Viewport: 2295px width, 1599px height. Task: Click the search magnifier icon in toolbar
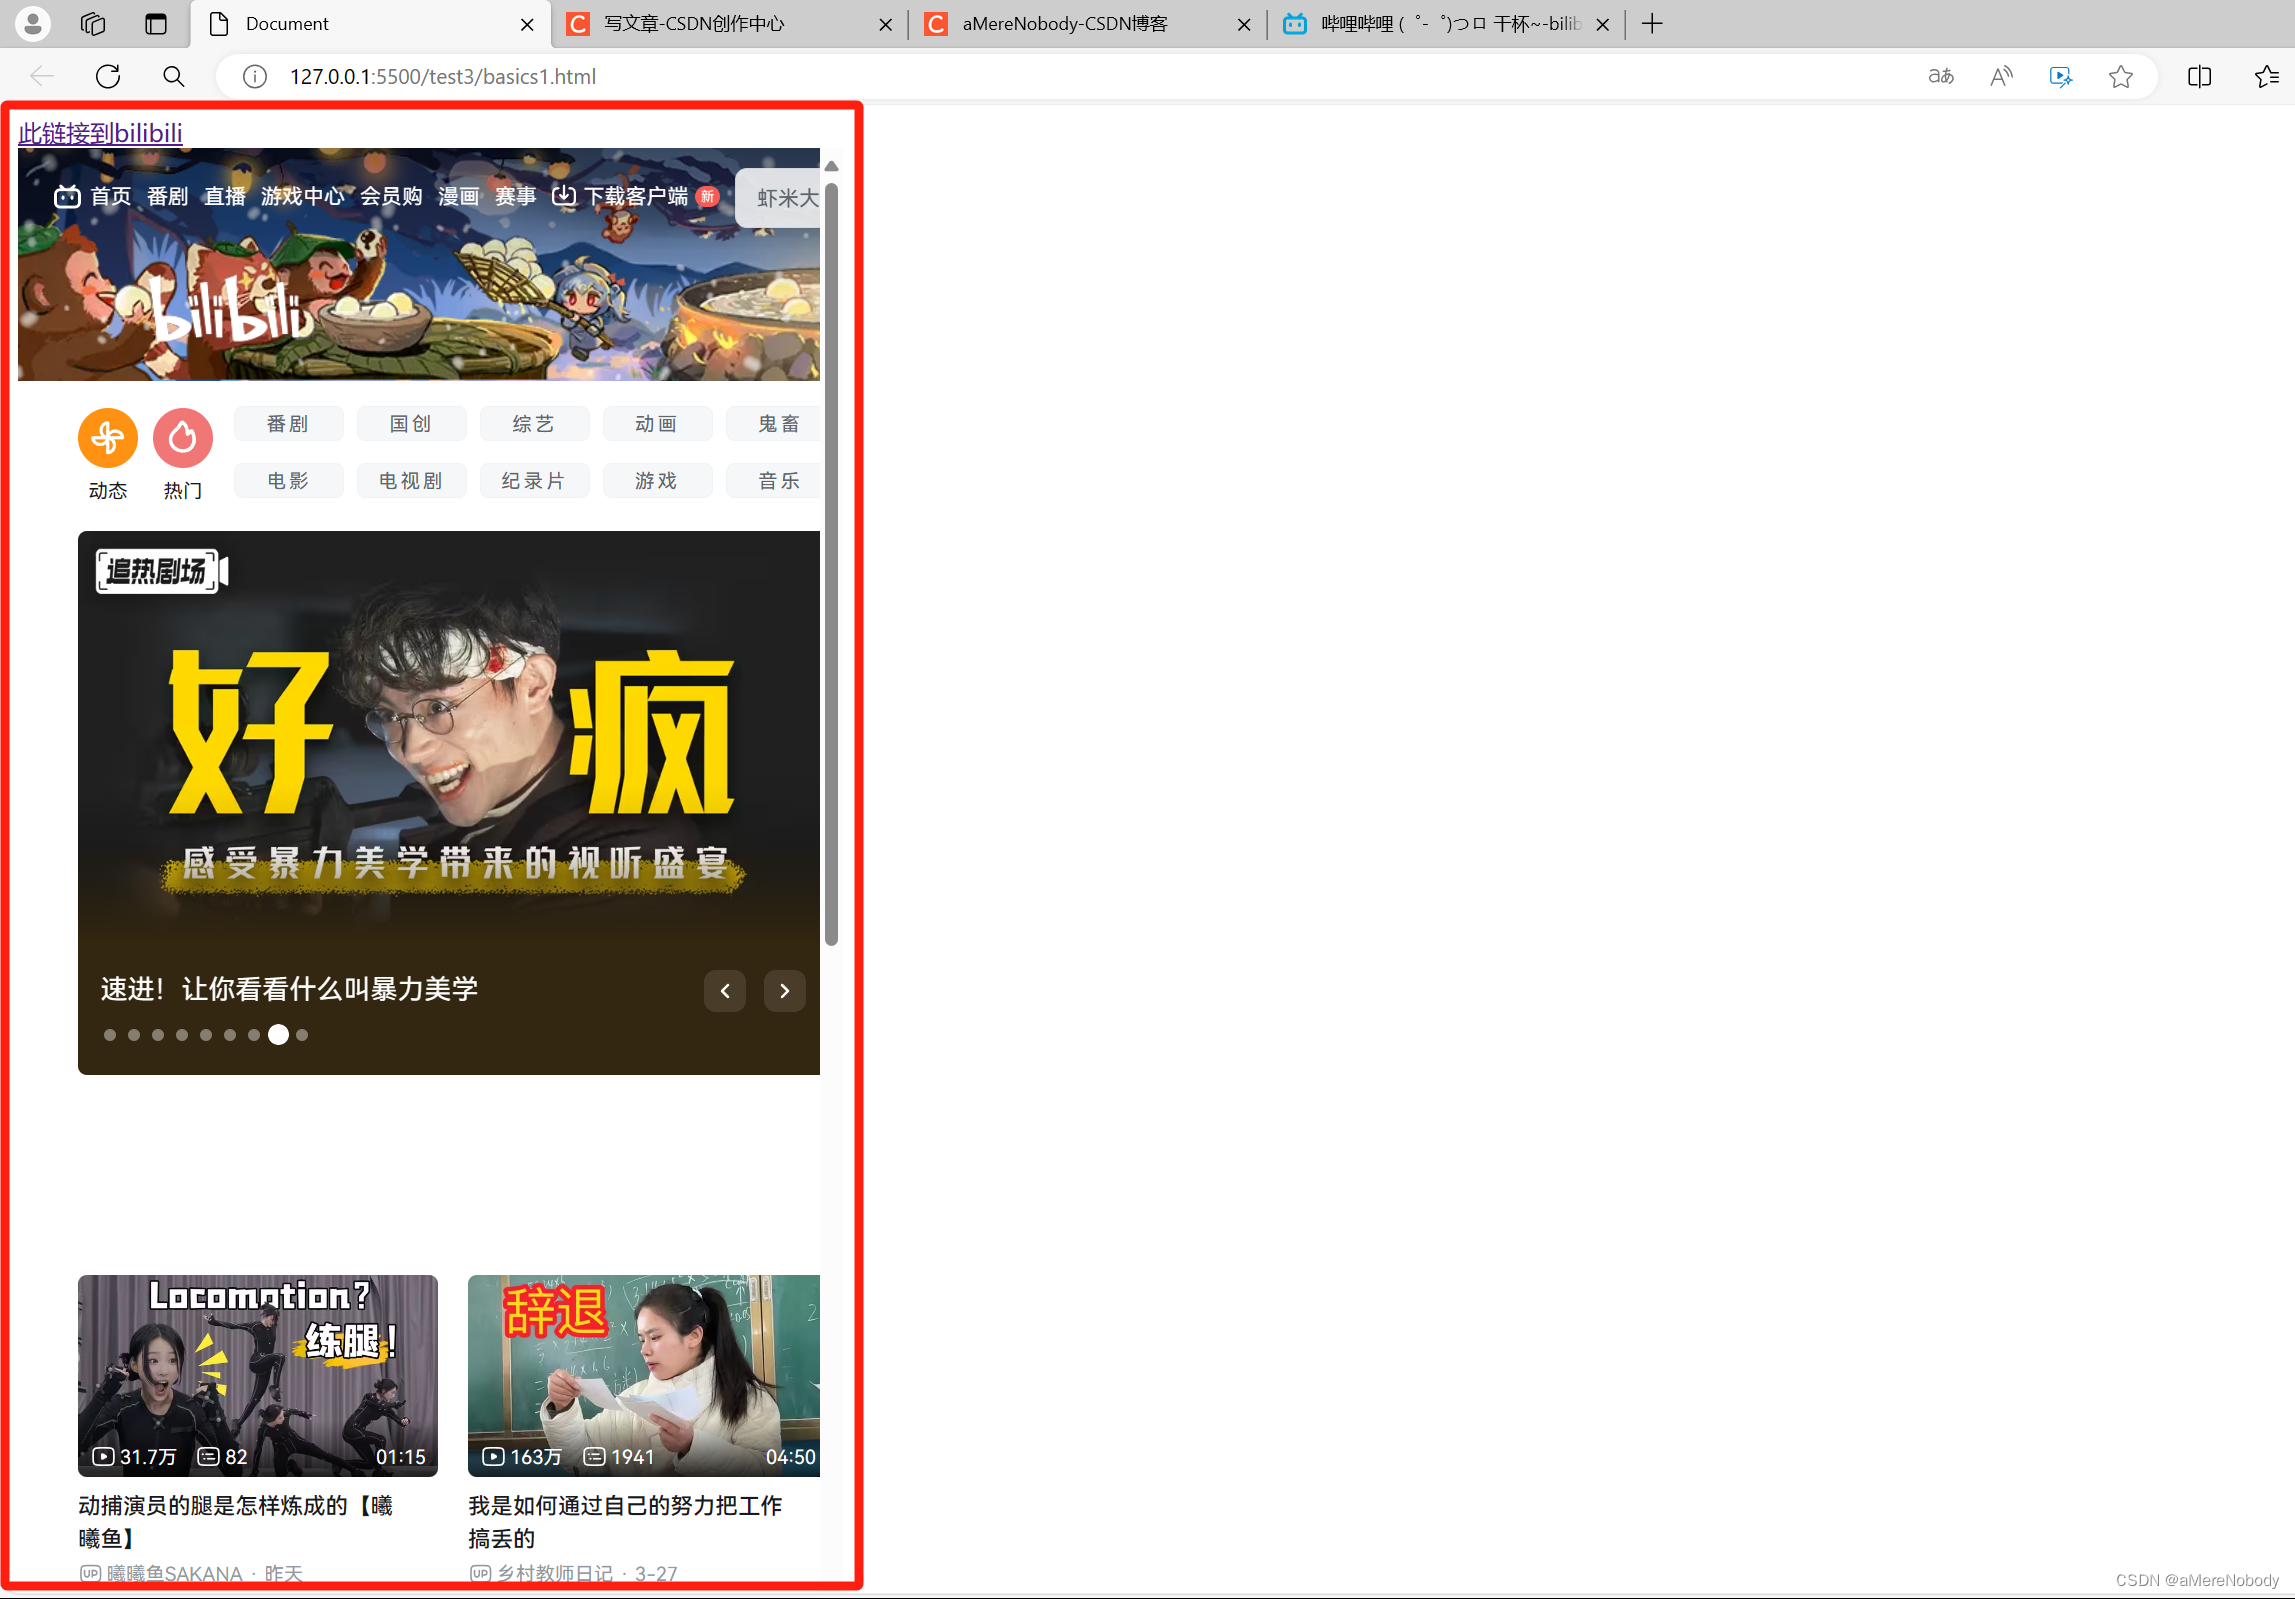[x=173, y=76]
